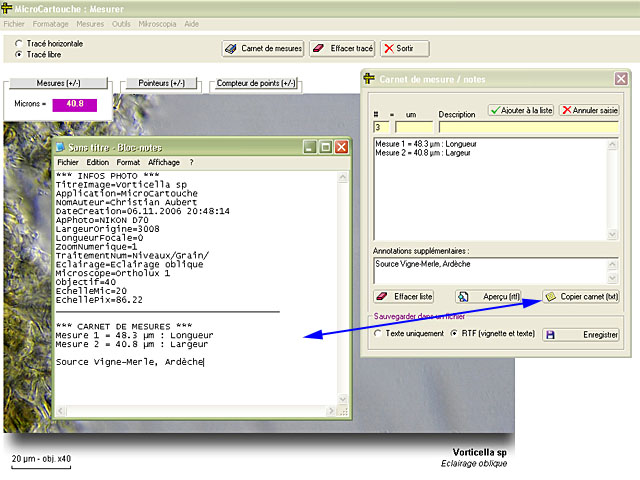This screenshot has width=640, height=480.
Task: Click the yellow note icon on Copier carnet
Action: [550, 297]
